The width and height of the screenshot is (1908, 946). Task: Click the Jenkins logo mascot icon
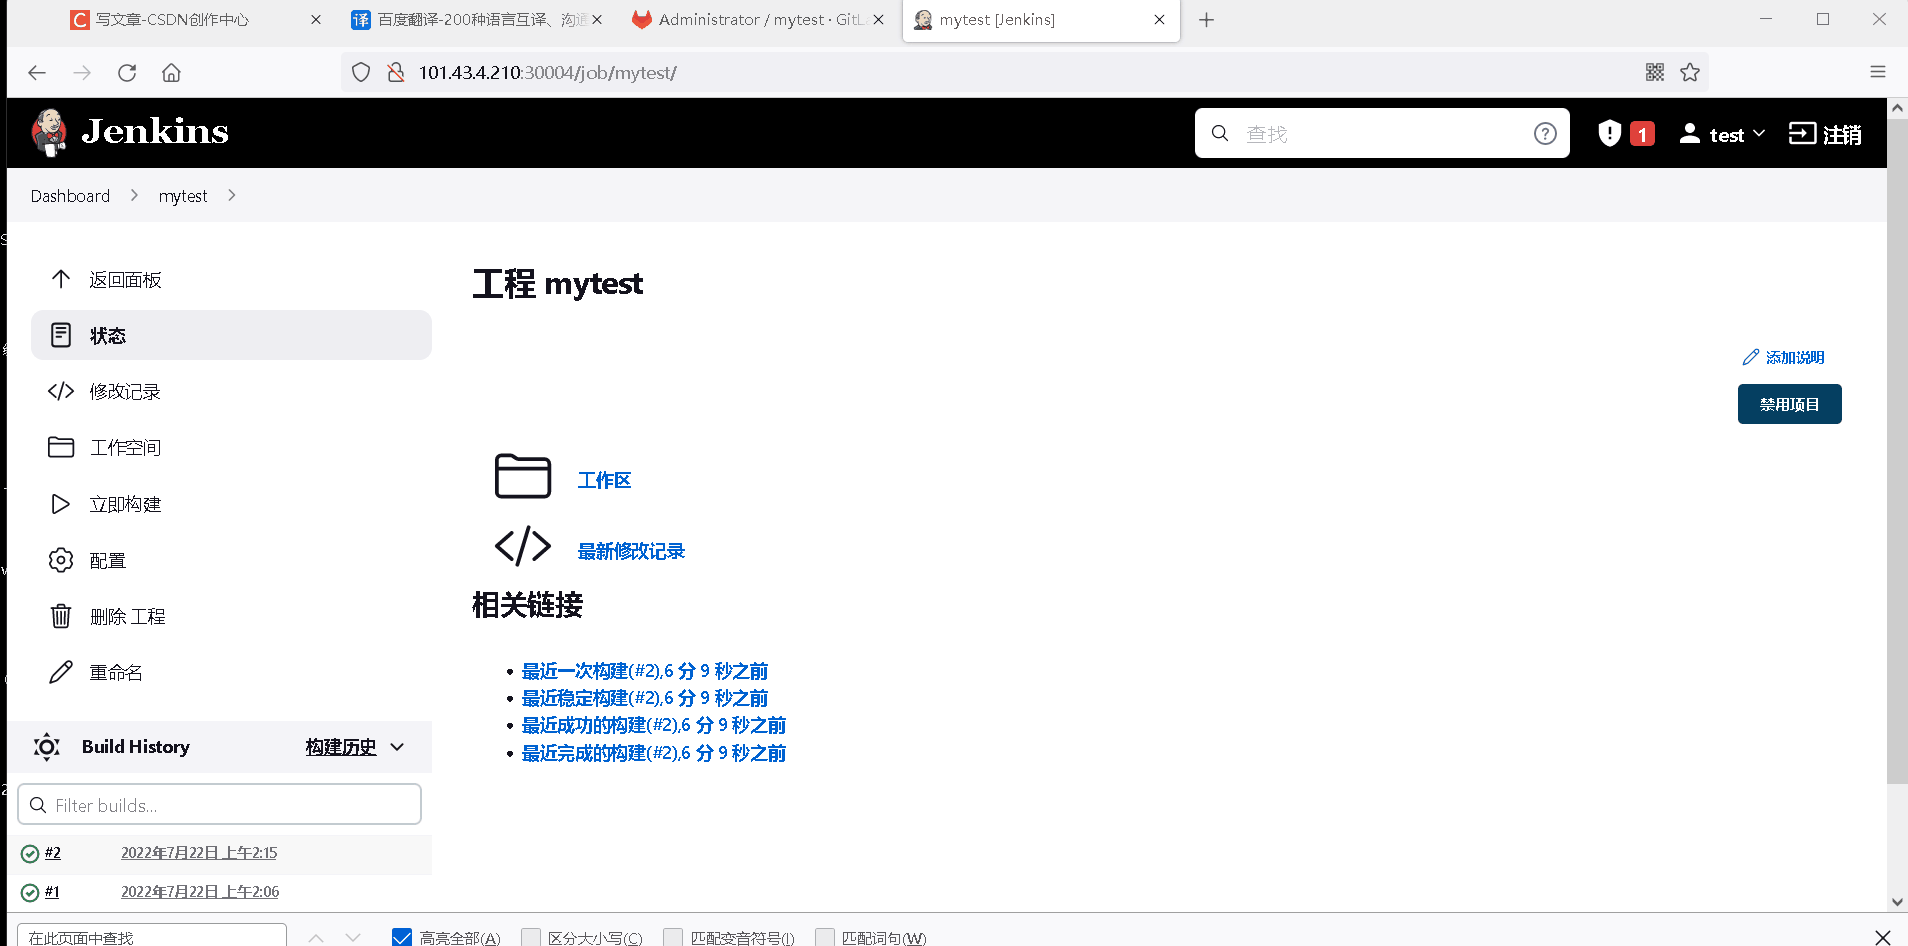pos(49,133)
